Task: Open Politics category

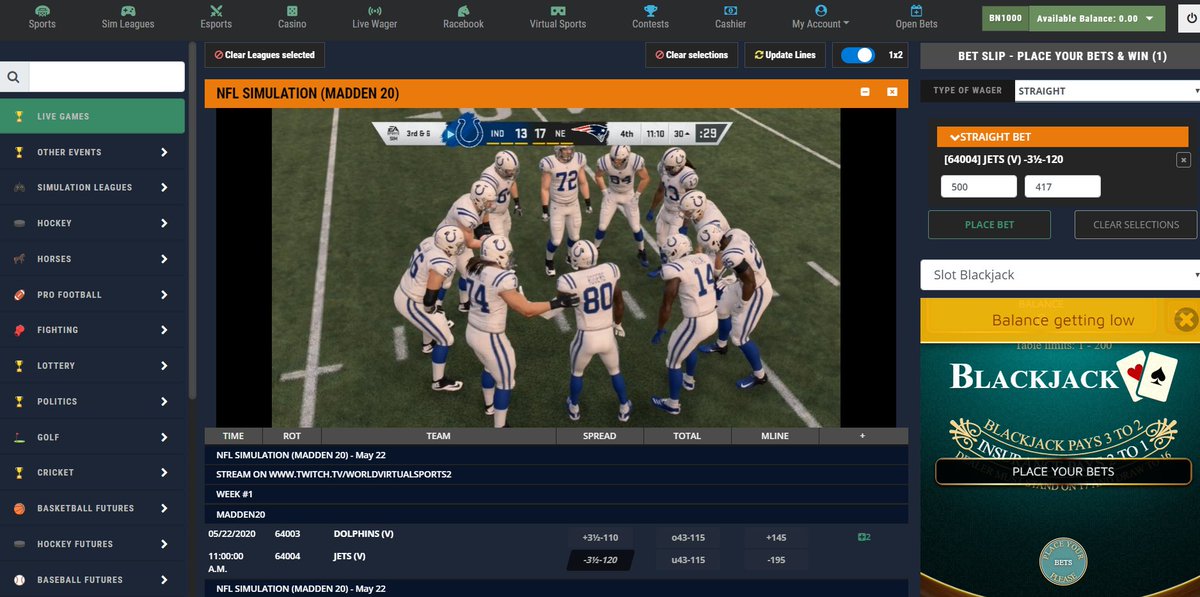Action: [x=93, y=402]
